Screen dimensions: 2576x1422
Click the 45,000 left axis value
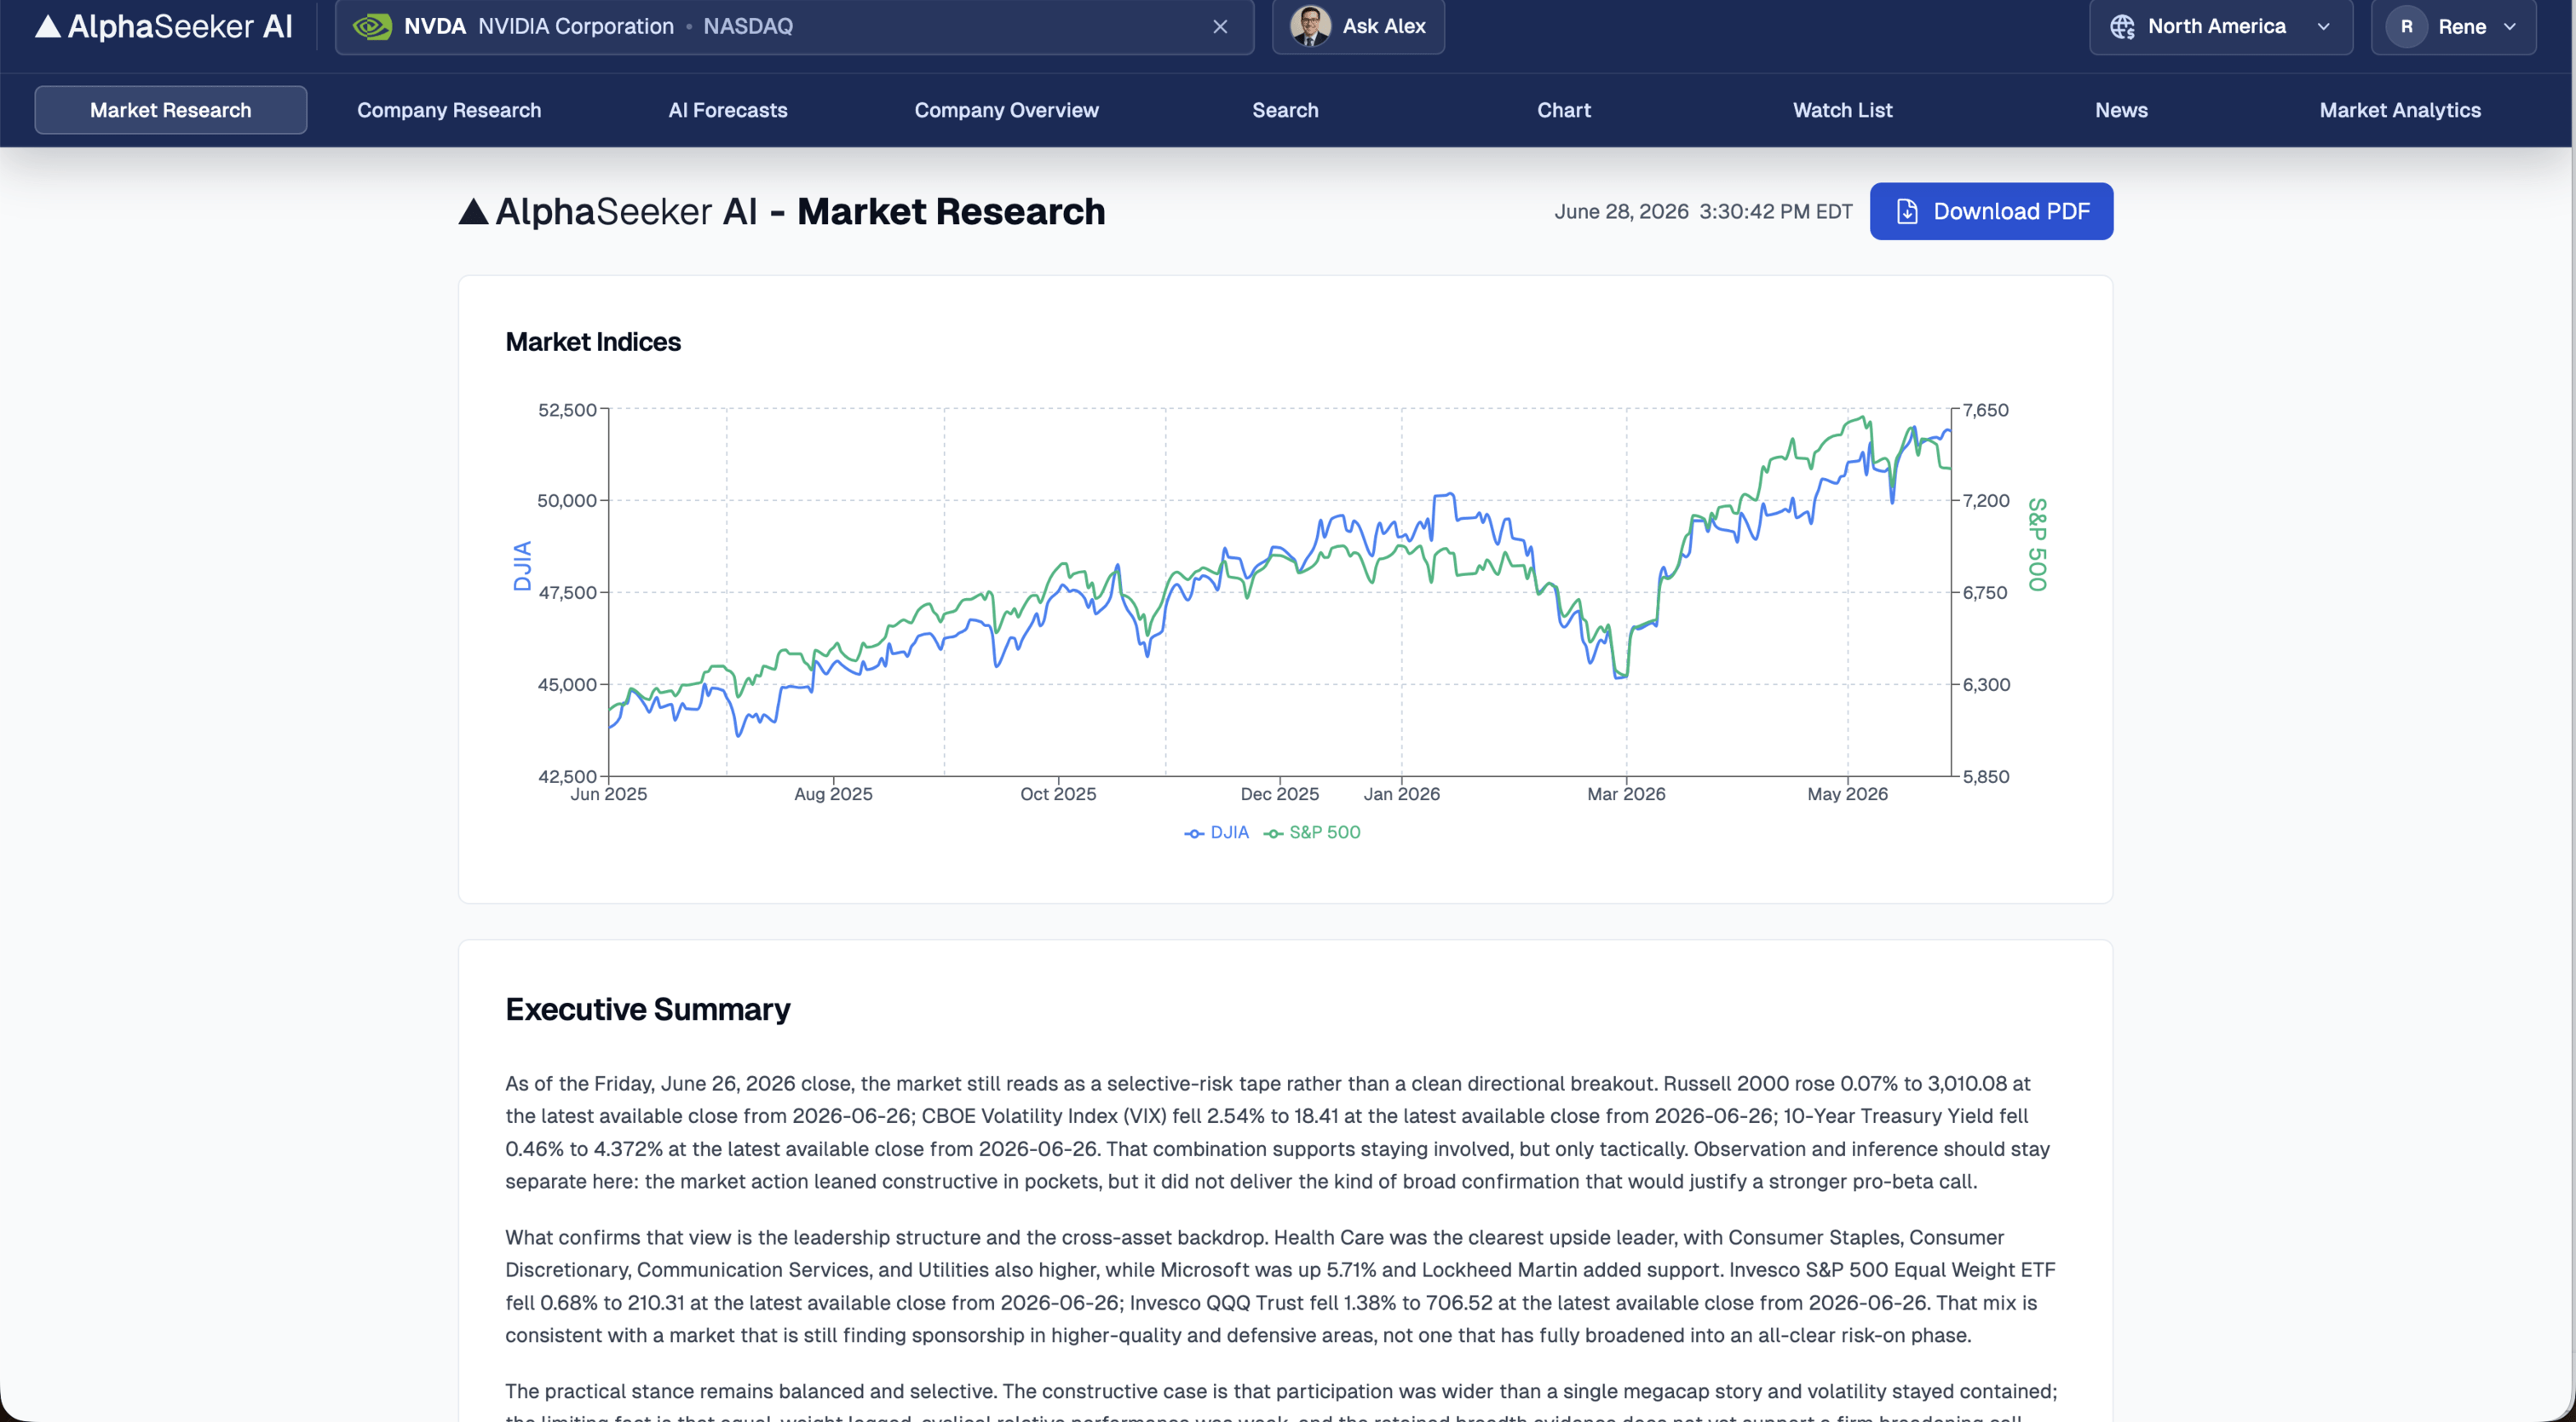pyautogui.click(x=567, y=685)
